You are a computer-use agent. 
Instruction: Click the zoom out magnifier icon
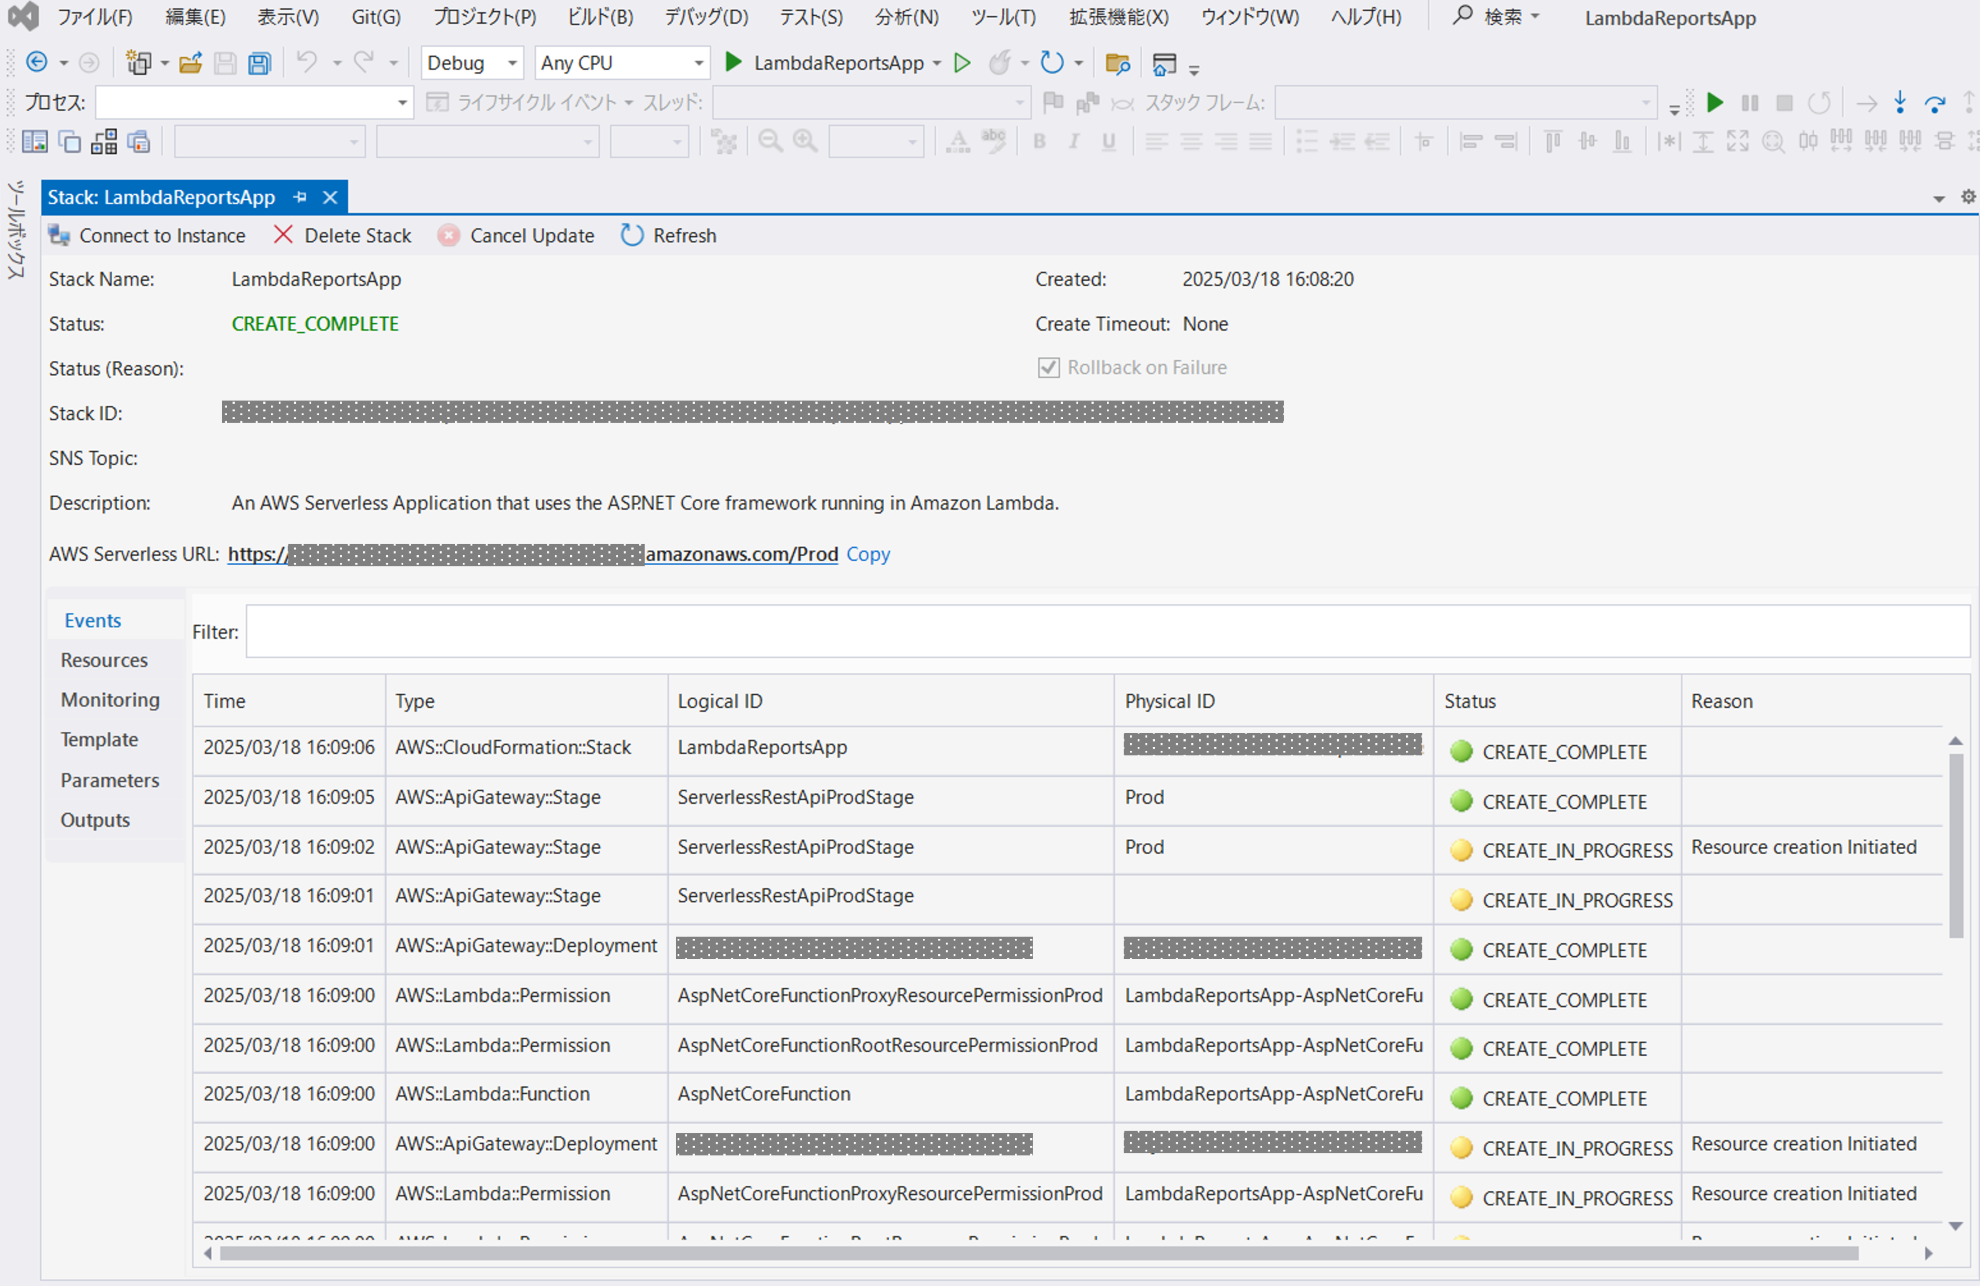point(770,142)
